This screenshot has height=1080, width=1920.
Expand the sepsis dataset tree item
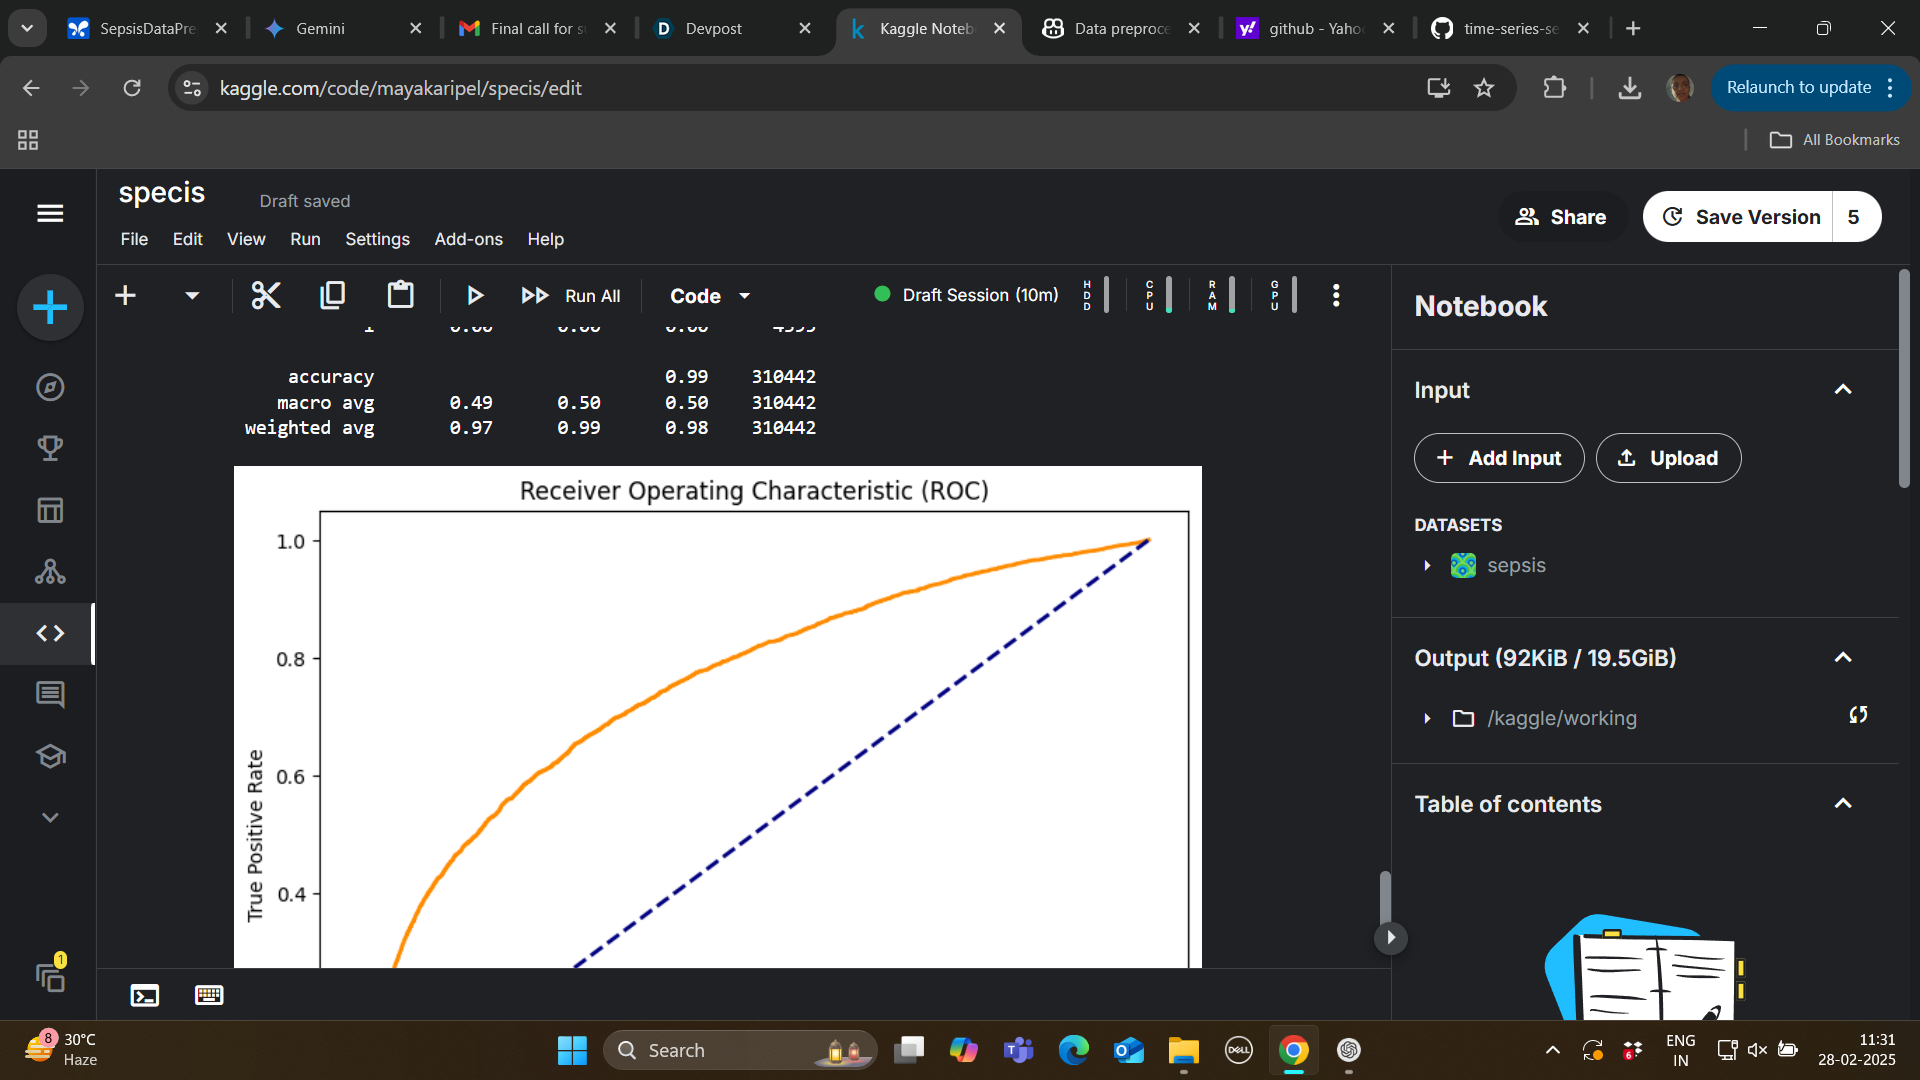tap(1427, 566)
